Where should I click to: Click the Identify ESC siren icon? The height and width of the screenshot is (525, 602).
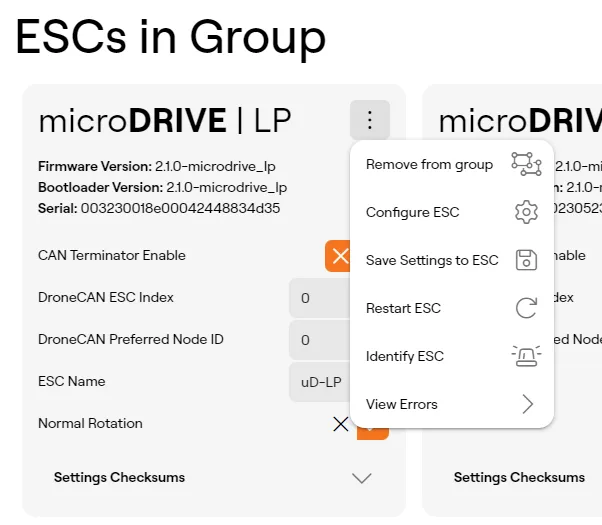(x=526, y=356)
